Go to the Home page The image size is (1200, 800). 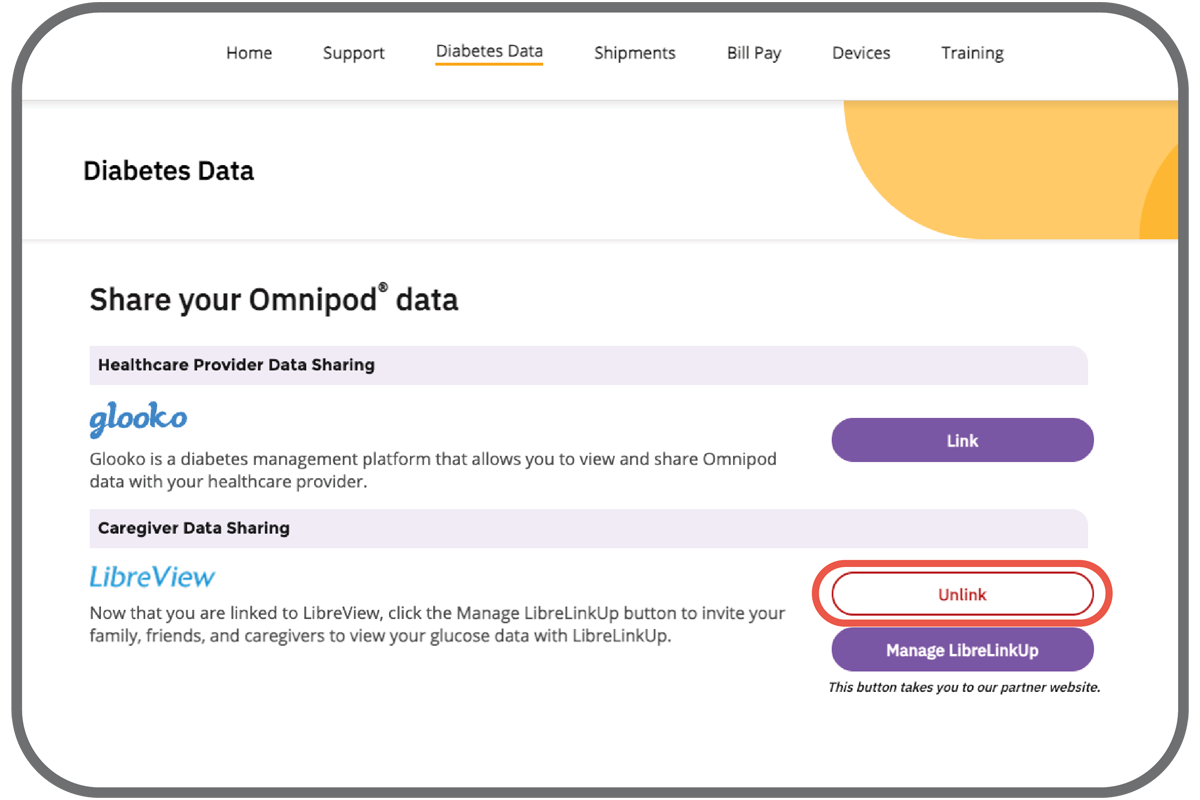click(x=249, y=53)
